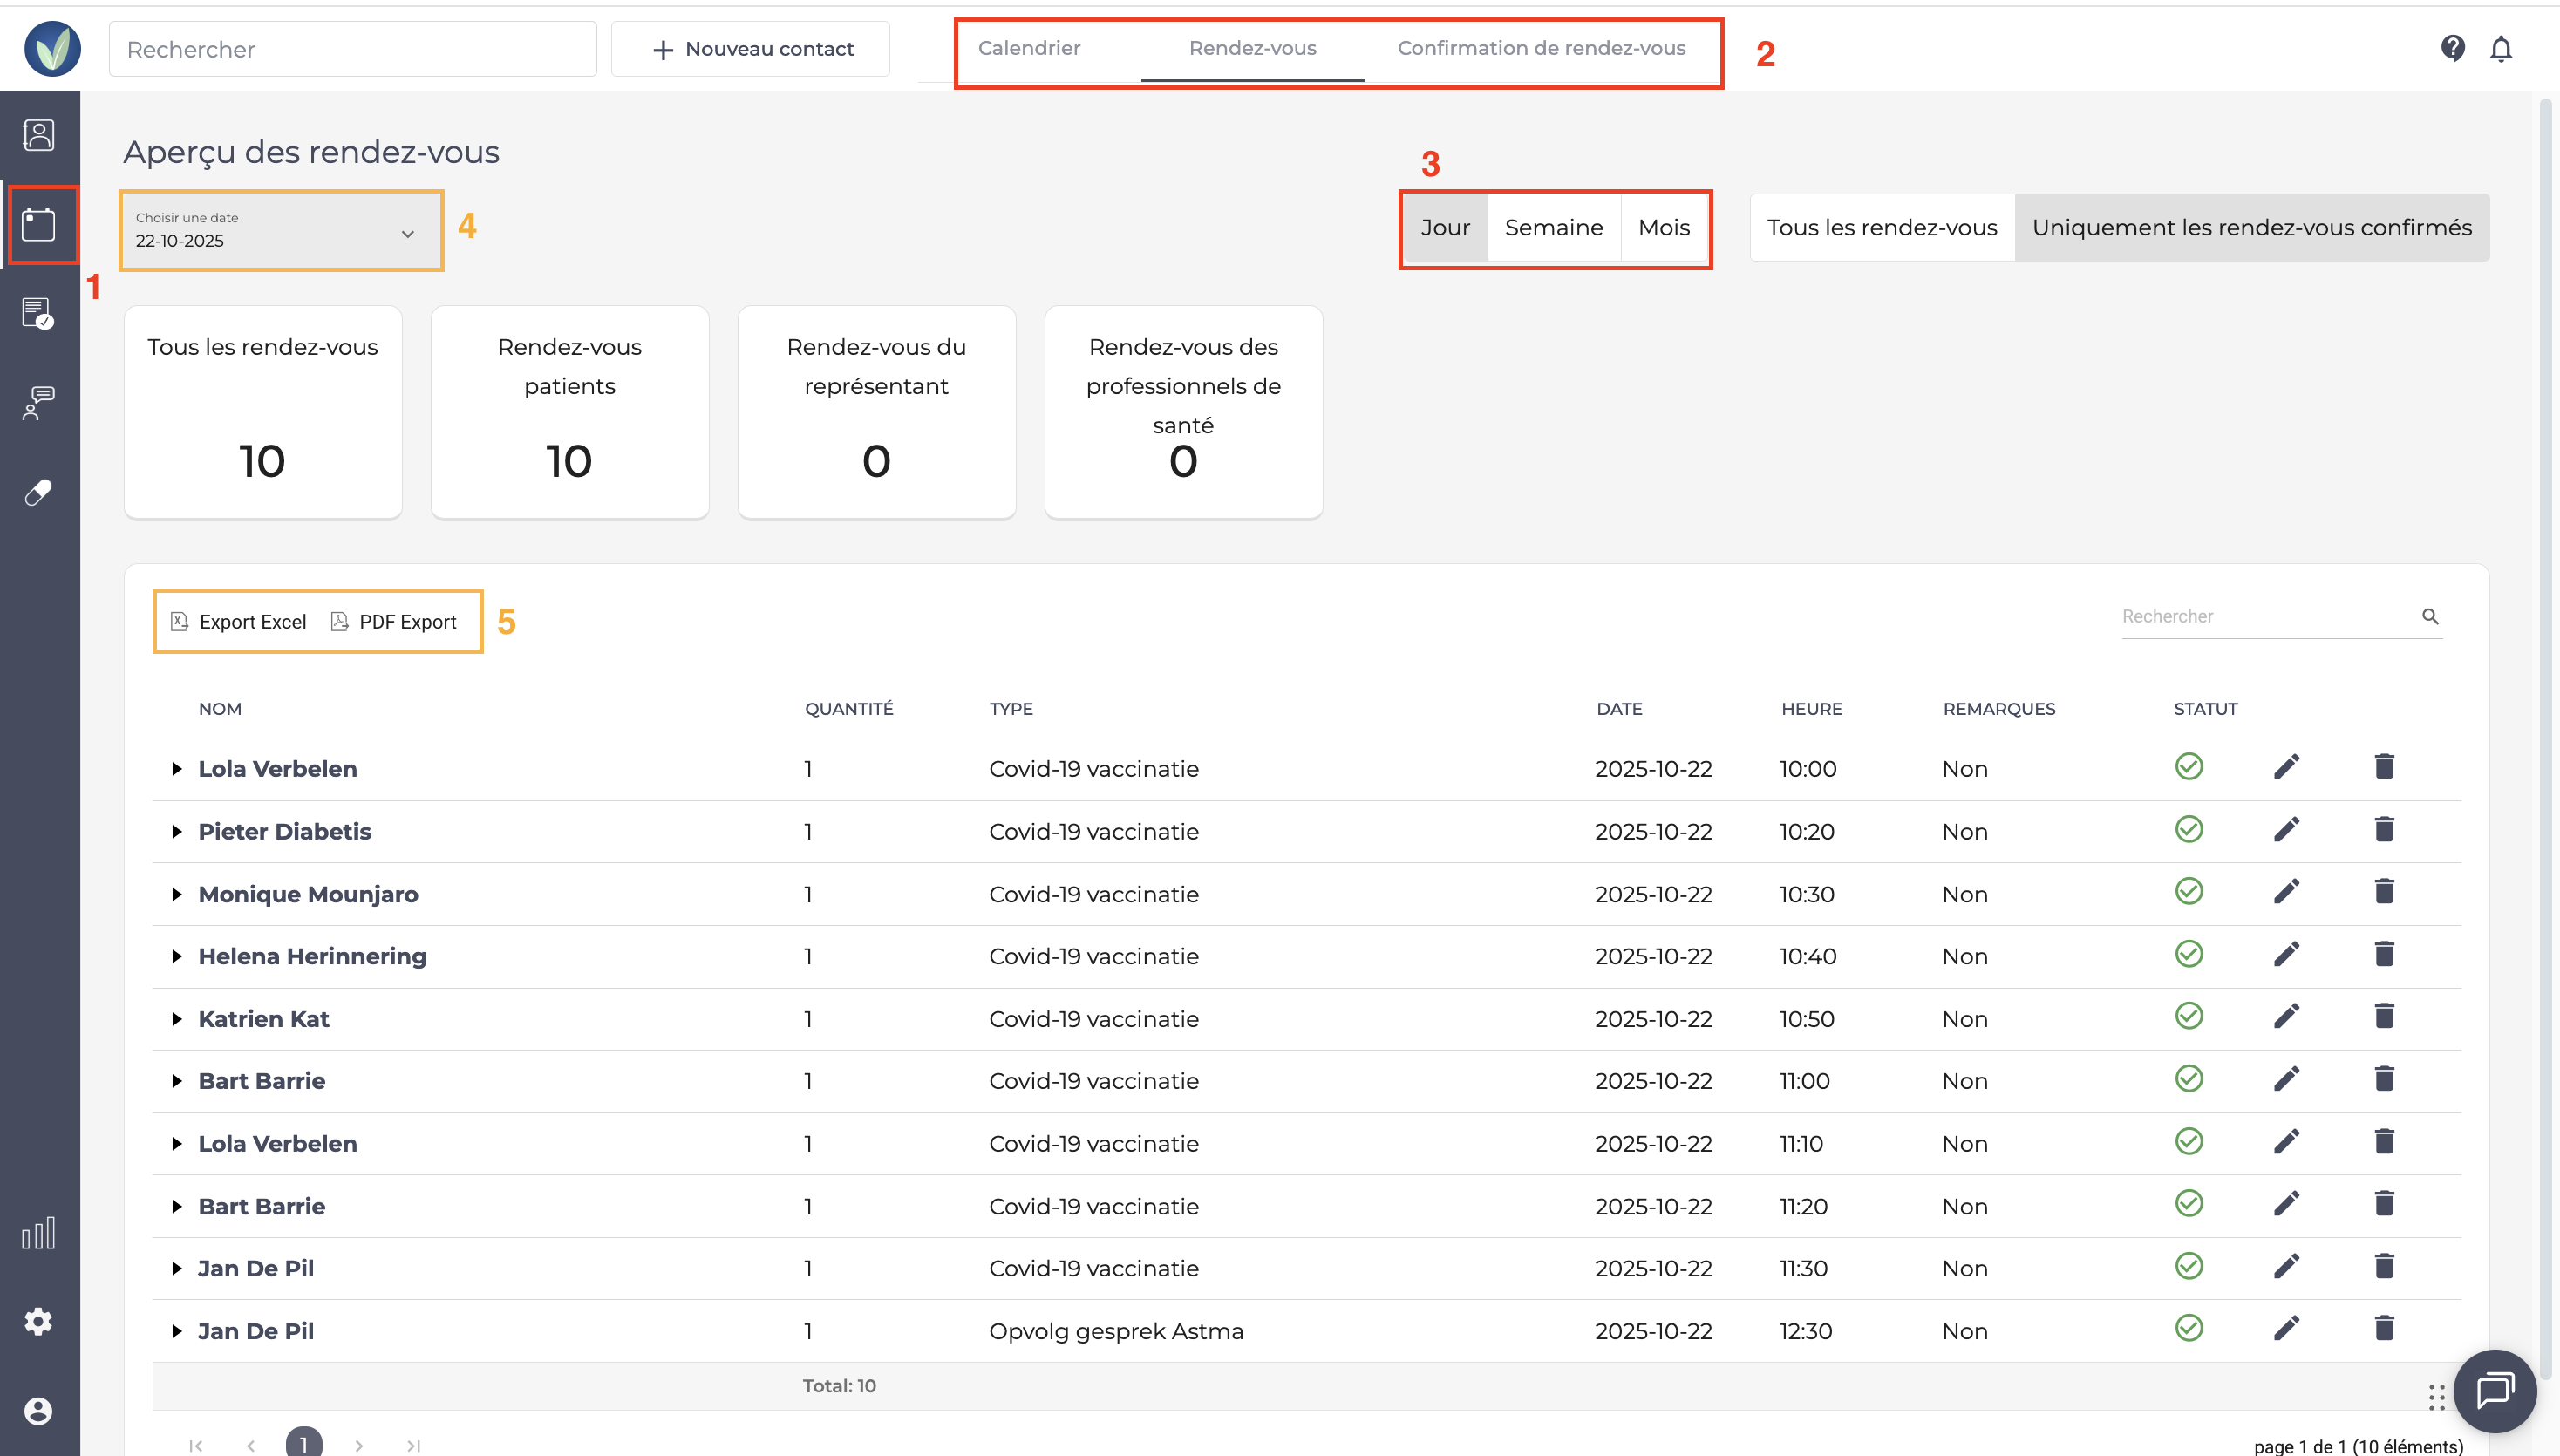Click the calendar icon in sidebar
The width and height of the screenshot is (2560, 1456).
[39, 225]
